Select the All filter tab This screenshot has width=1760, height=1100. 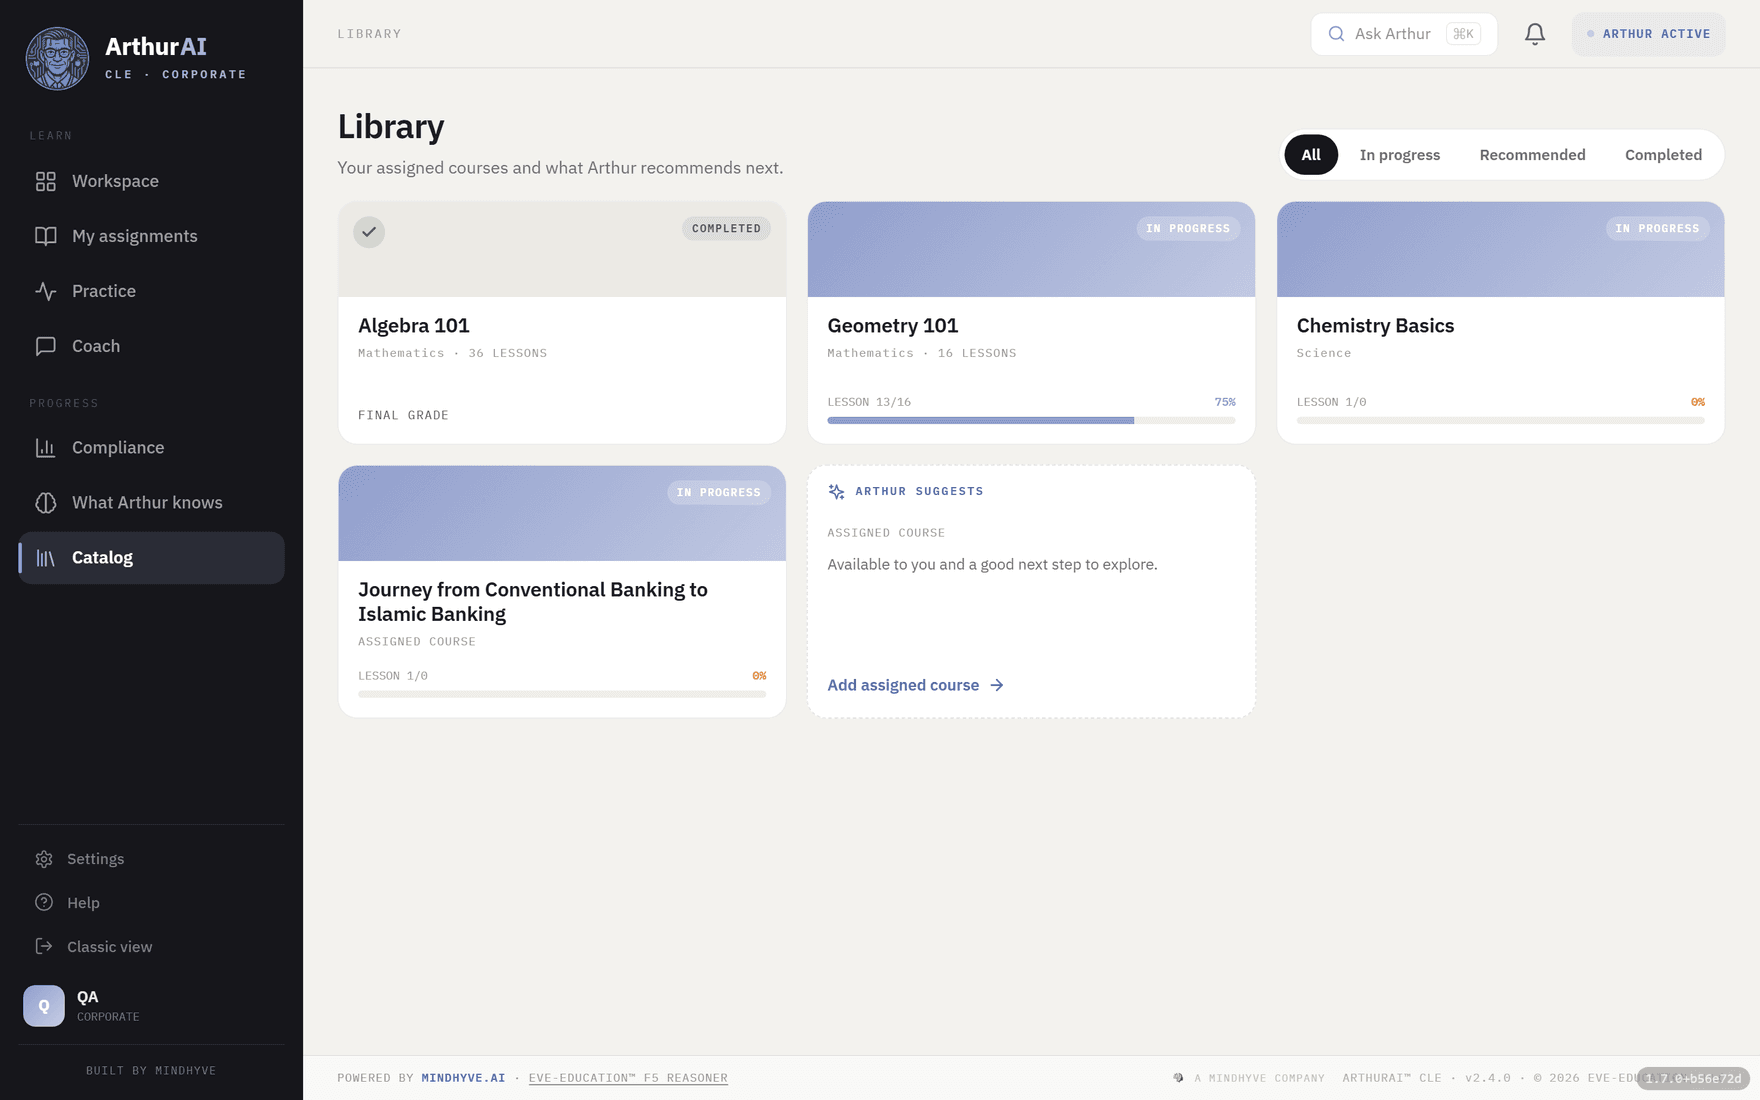[1311, 155]
